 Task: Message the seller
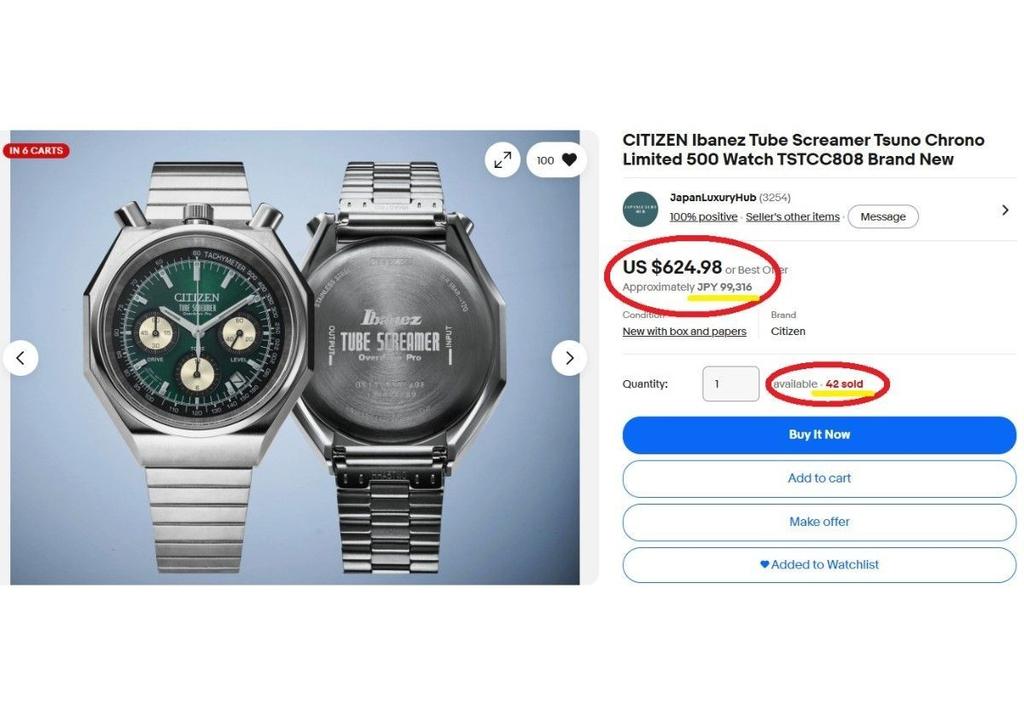883,216
